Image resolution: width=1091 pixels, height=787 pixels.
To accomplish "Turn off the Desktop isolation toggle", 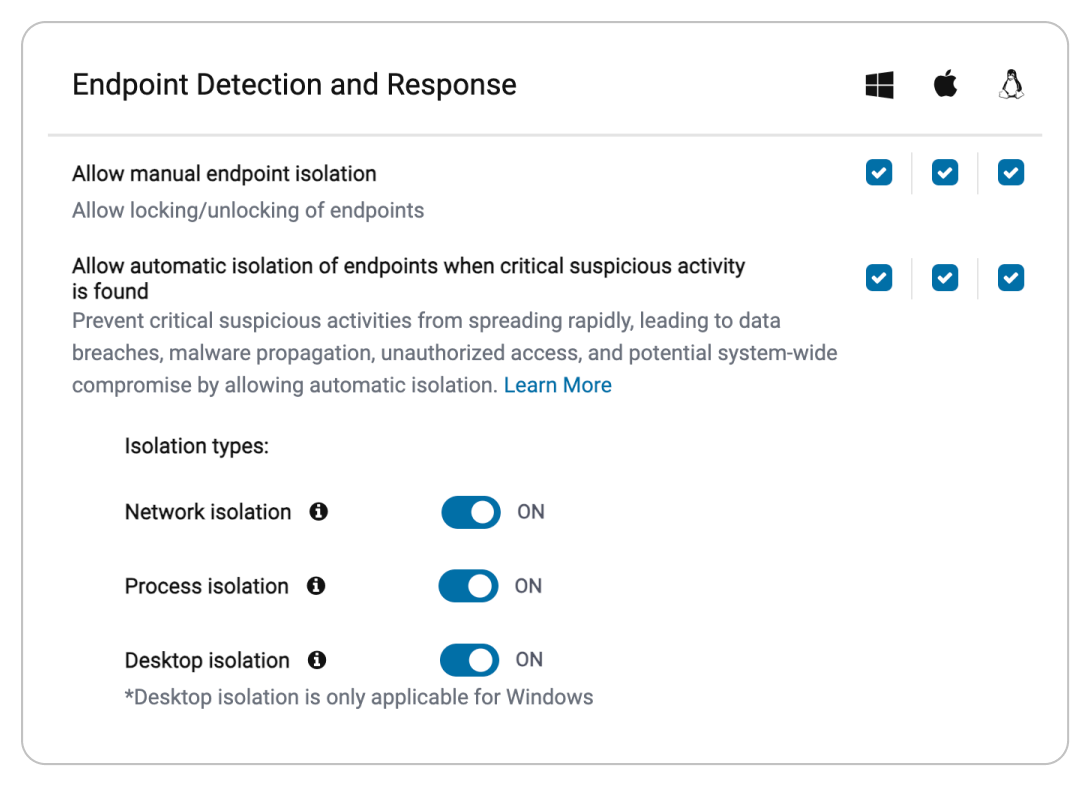I will 470,660.
